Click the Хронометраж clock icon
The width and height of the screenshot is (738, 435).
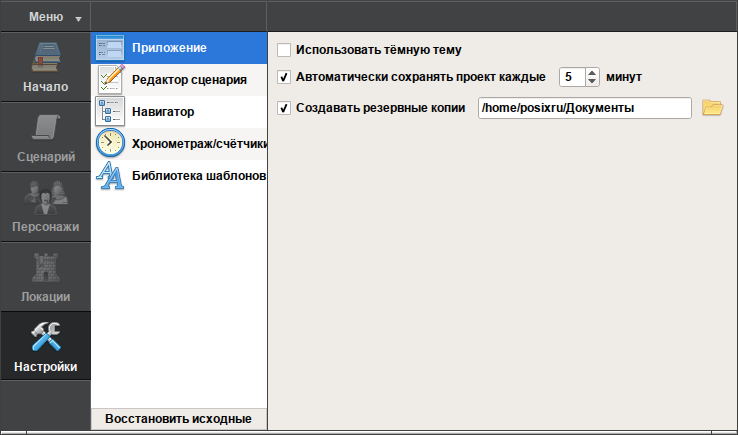click(x=110, y=143)
